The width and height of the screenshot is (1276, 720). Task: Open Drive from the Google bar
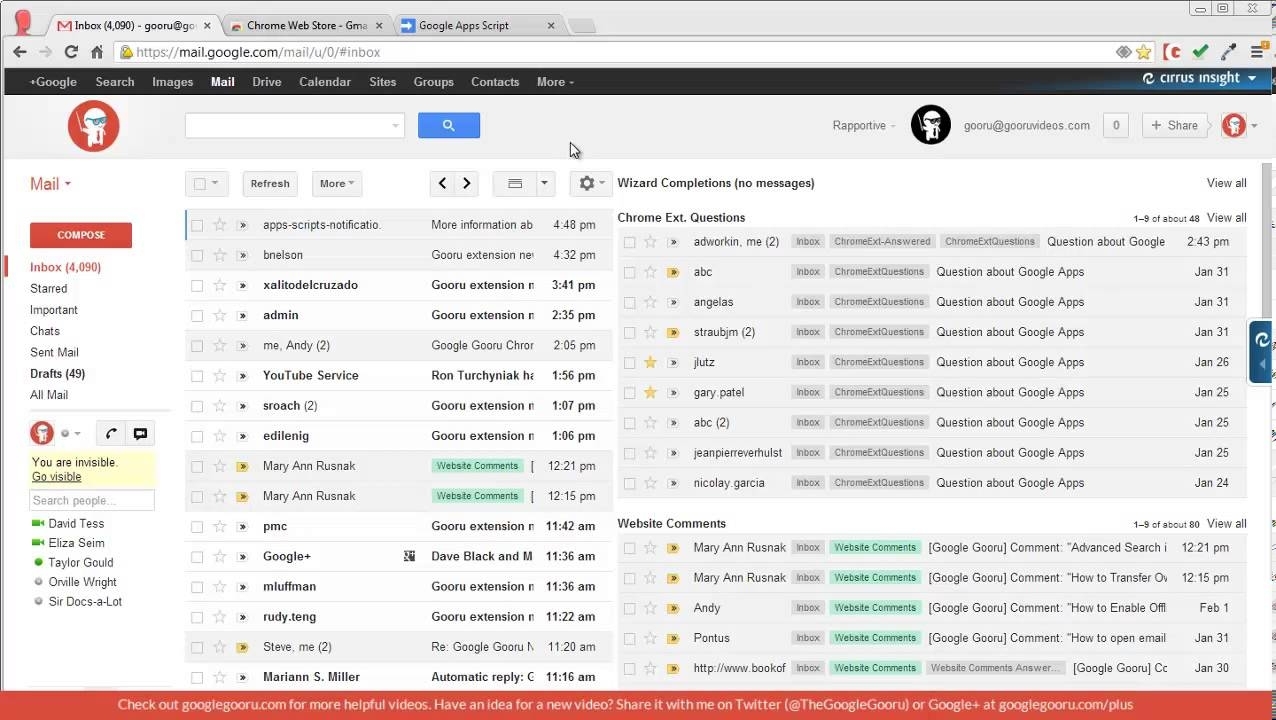(266, 82)
